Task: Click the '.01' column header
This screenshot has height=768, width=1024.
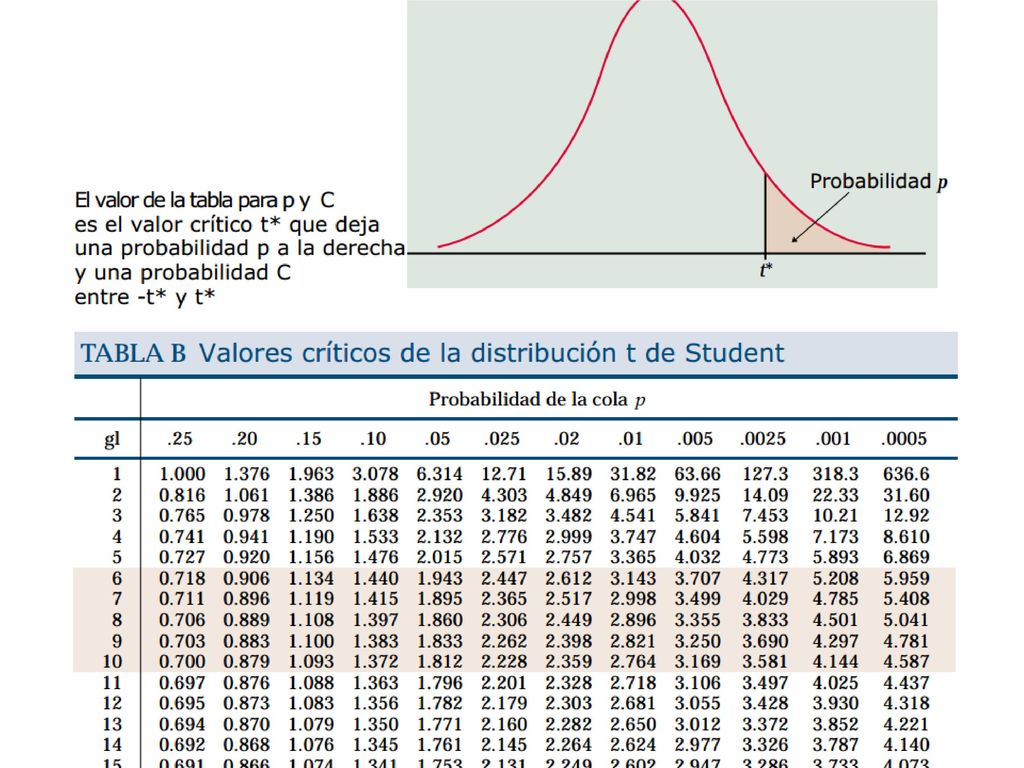Action: (630, 439)
